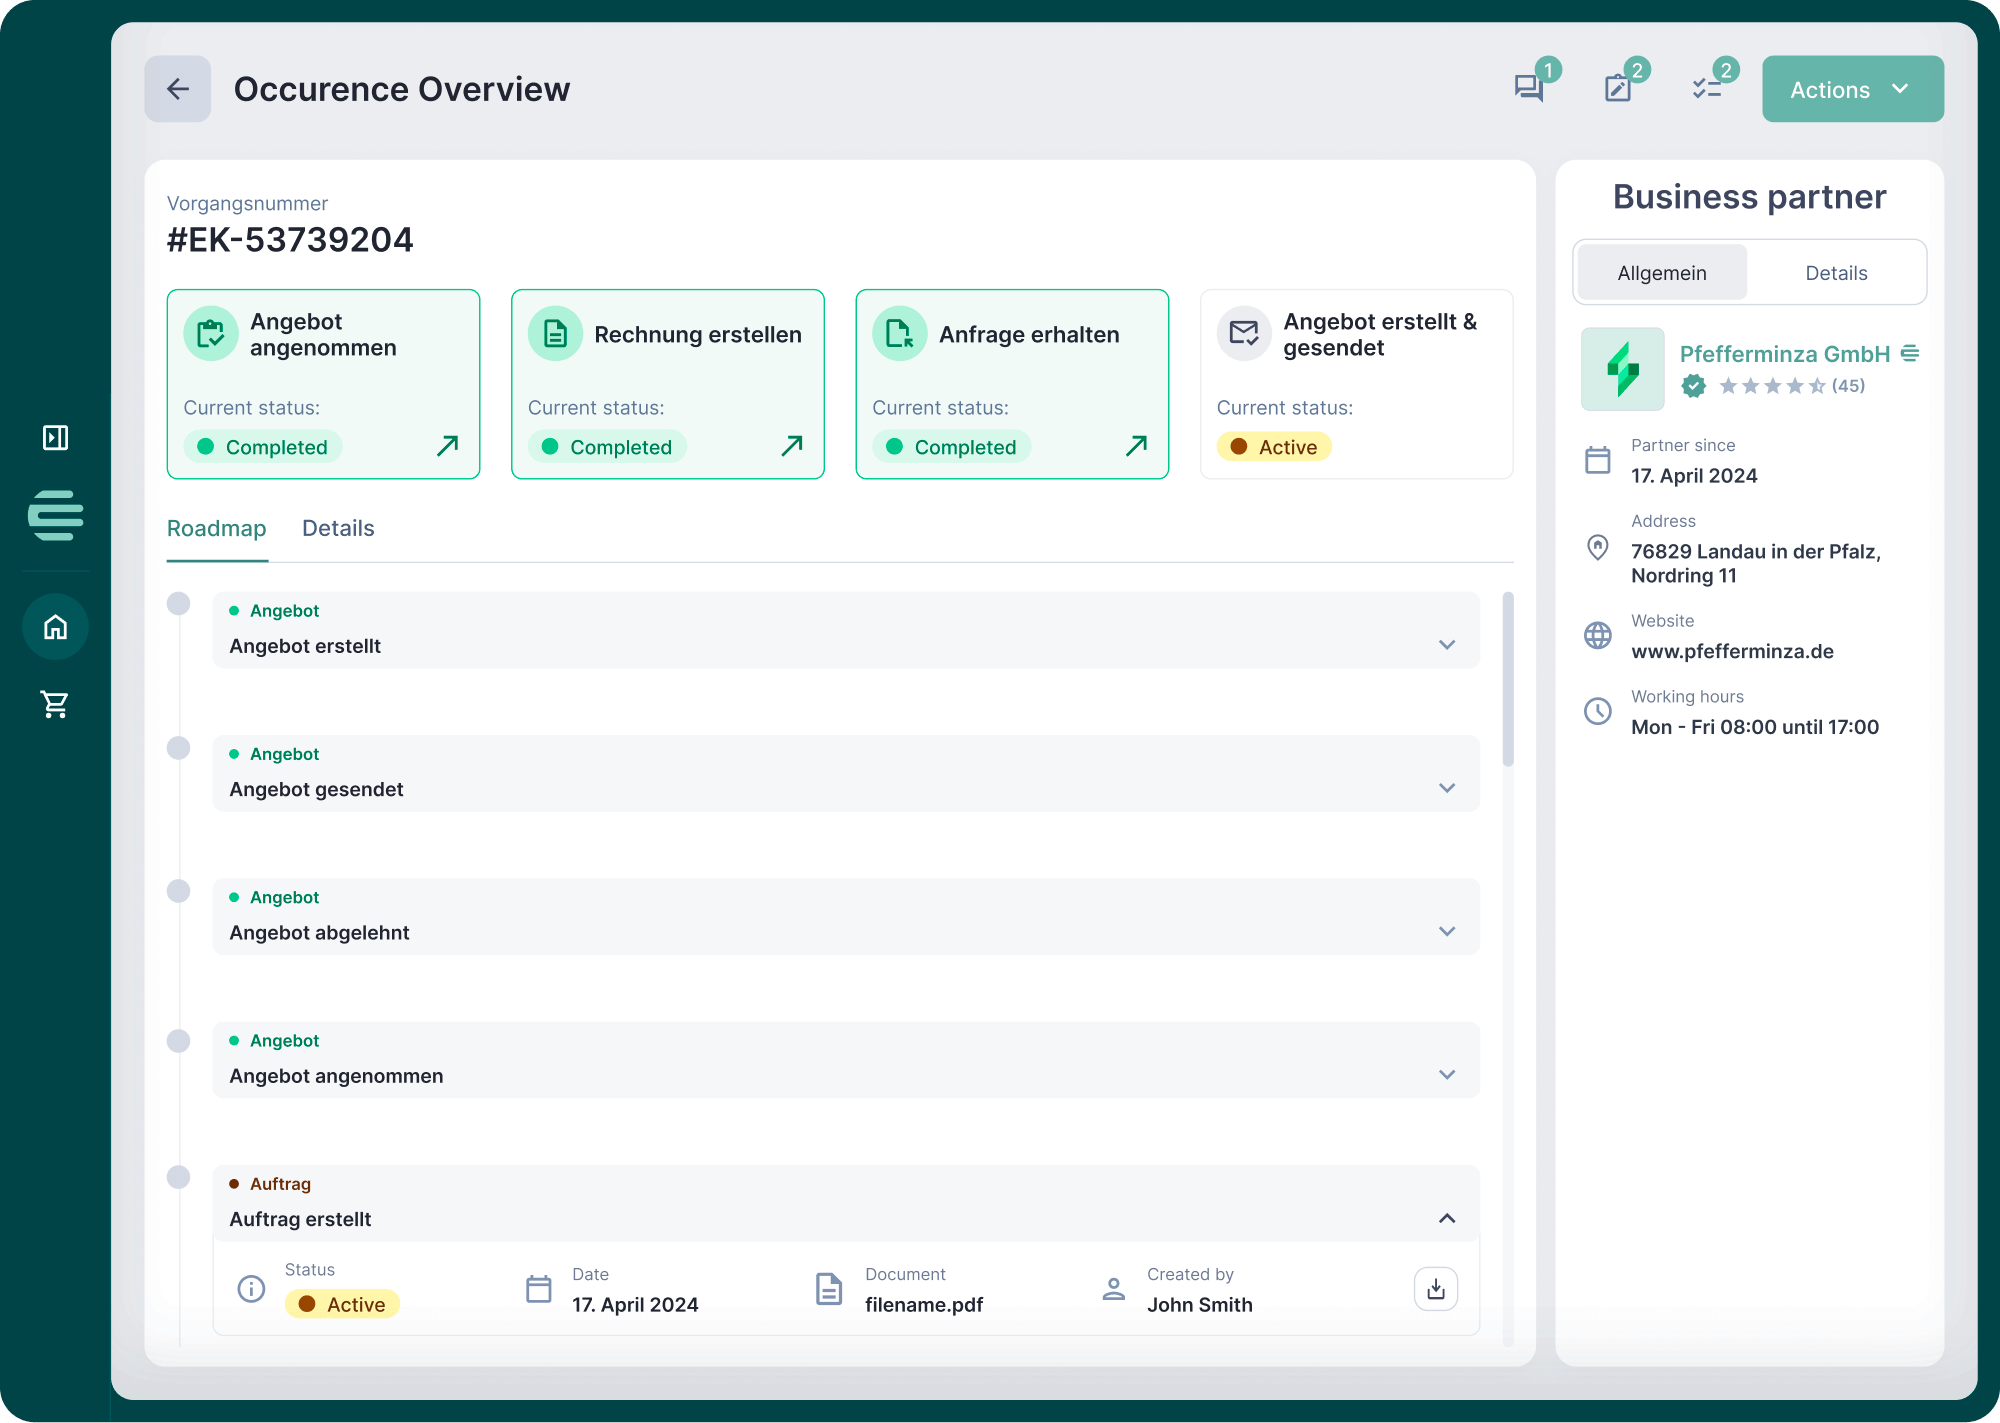Image resolution: width=2000 pixels, height=1423 pixels.
Task: Download the filename.pdf document
Action: tap(1435, 1289)
